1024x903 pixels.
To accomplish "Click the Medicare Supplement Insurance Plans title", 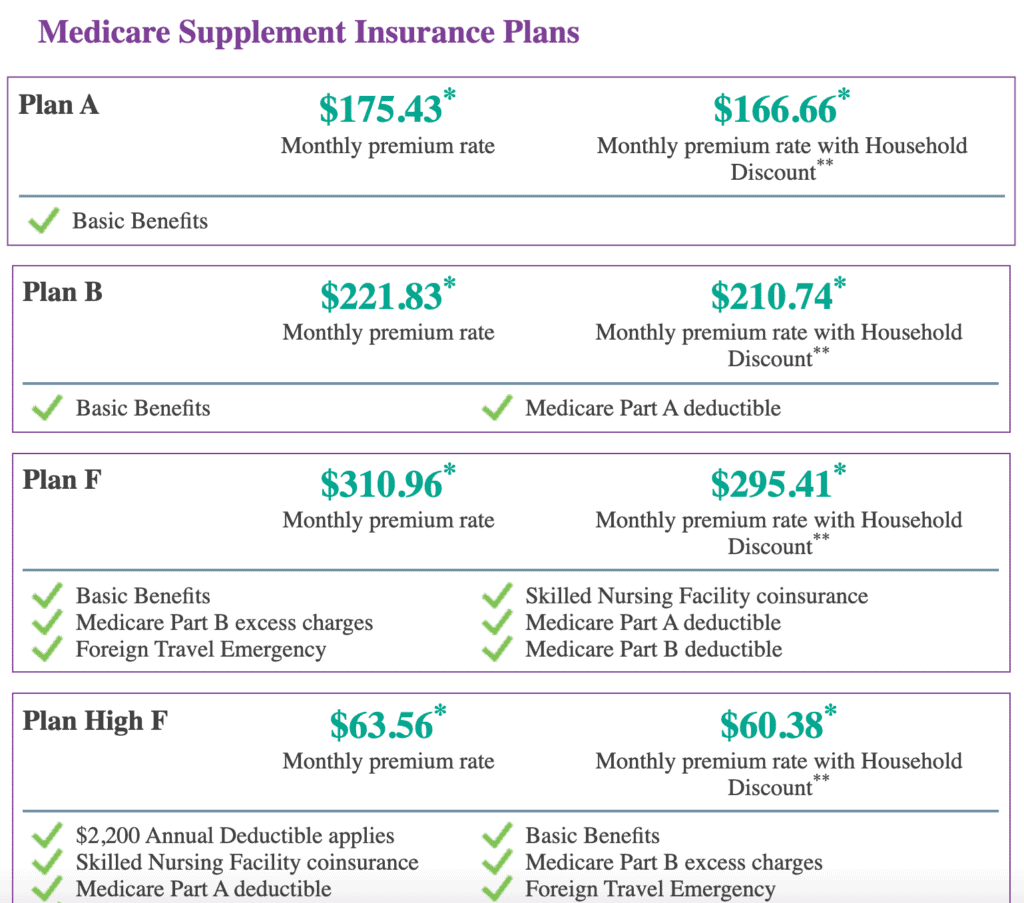I will tap(308, 32).
